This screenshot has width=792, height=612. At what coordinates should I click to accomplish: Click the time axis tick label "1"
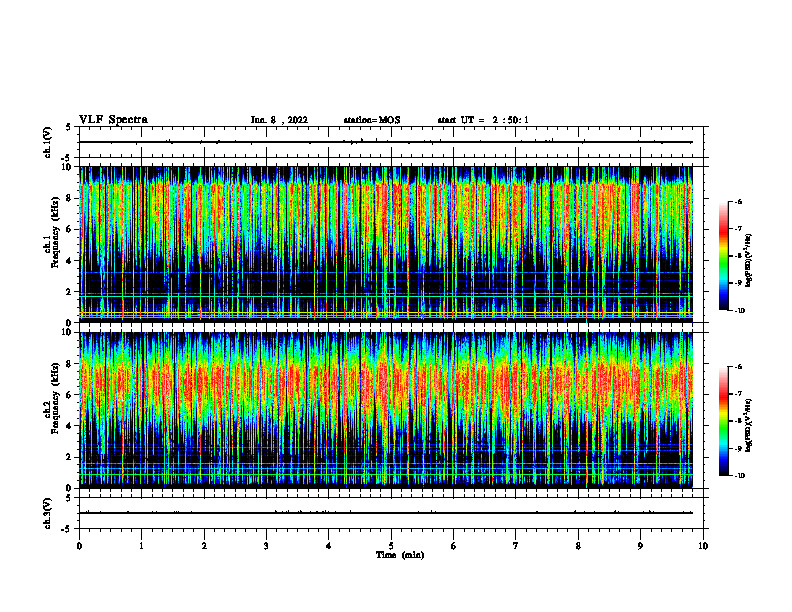point(141,546)
